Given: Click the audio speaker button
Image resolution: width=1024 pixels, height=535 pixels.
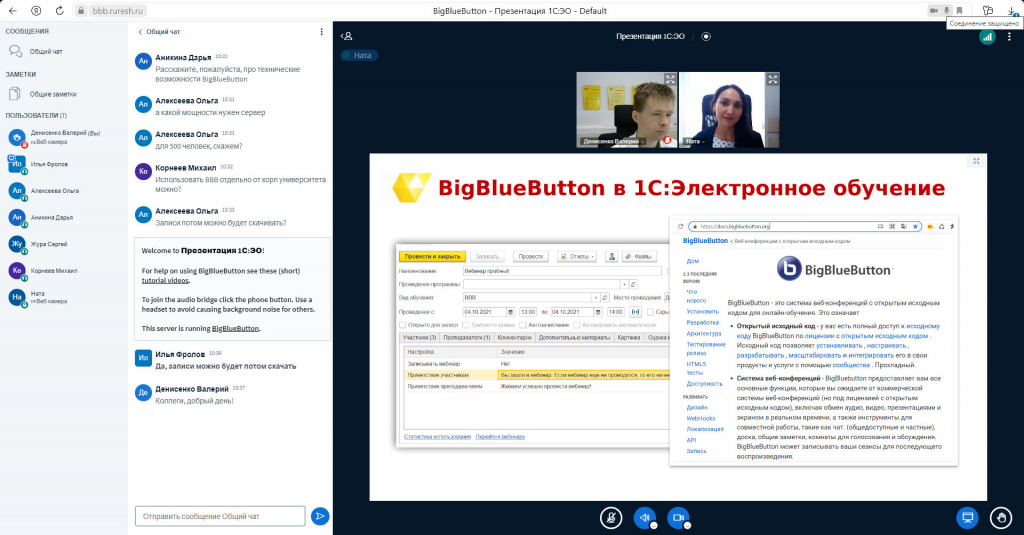Looking at the screenshot, I should click(644, 517).
